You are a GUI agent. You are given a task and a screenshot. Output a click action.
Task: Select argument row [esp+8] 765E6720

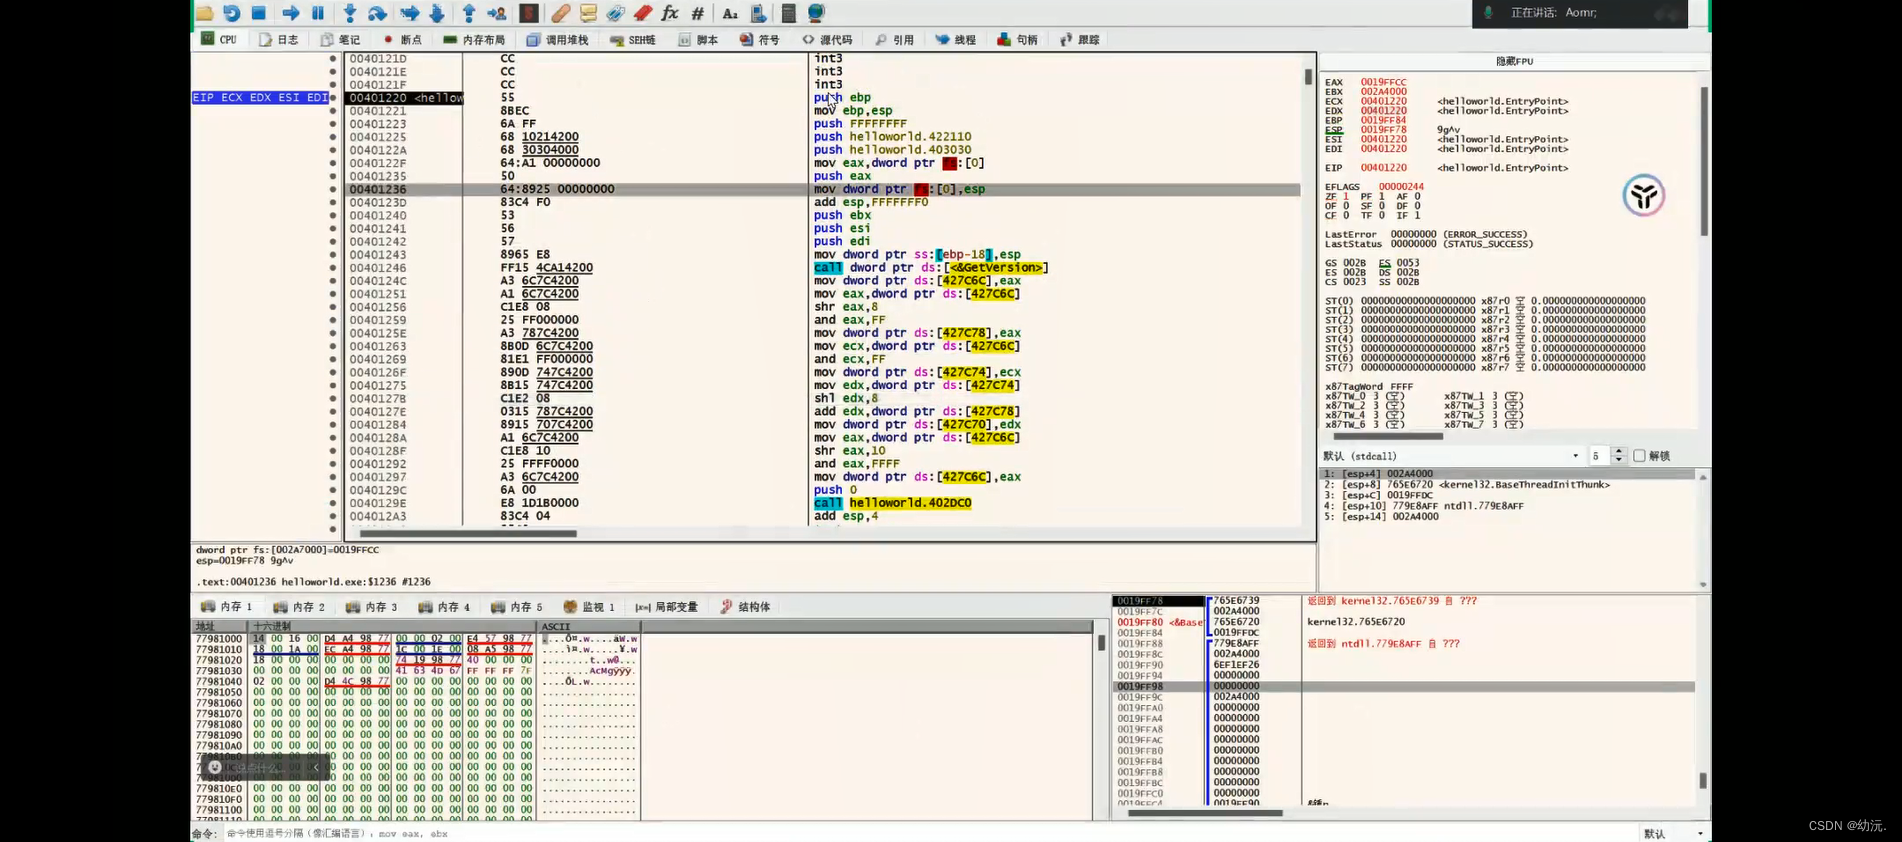pyautogui.click(x=1467, y=484)
